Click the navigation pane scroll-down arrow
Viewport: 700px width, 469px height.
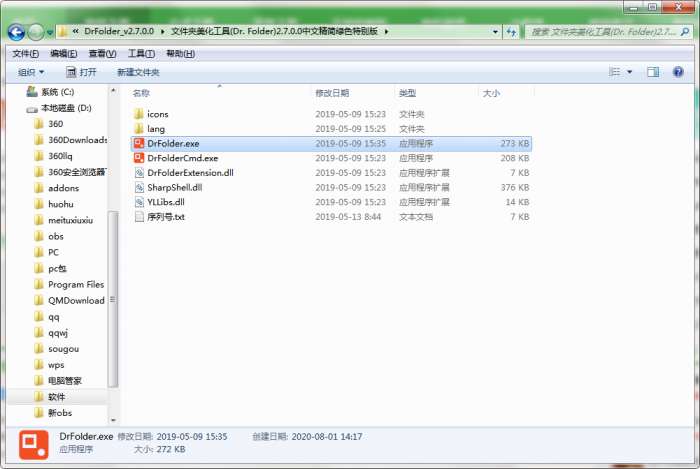click(x=113, y=420)
